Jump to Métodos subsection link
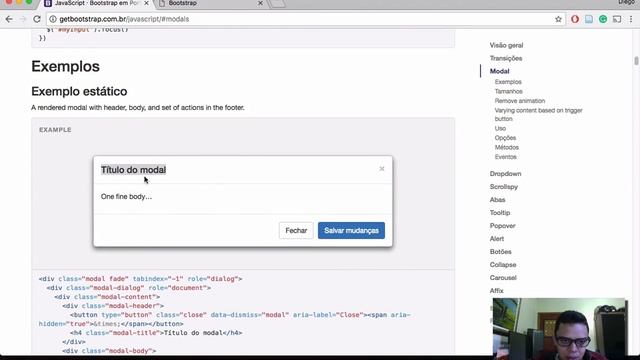640x360 pixels. click(x=507, y=147)
